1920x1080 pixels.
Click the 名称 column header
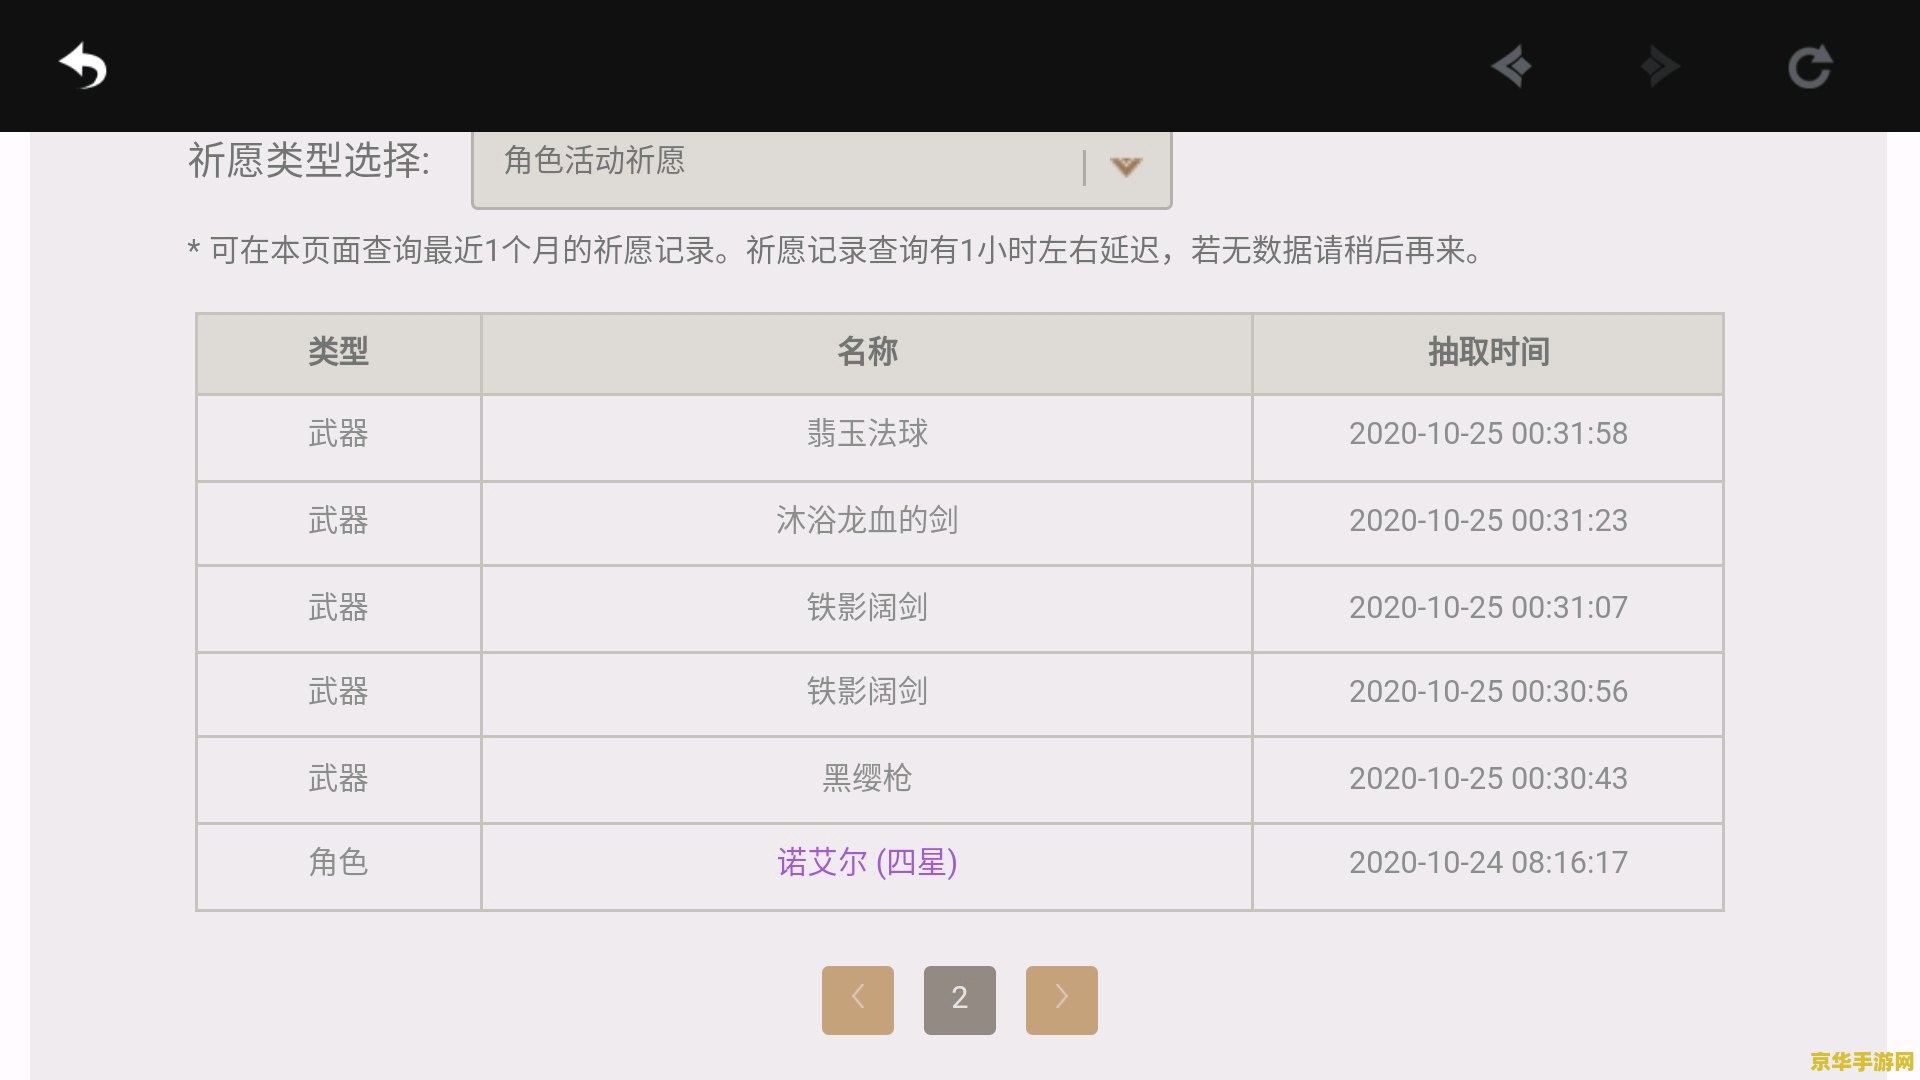tap(866, 352)
